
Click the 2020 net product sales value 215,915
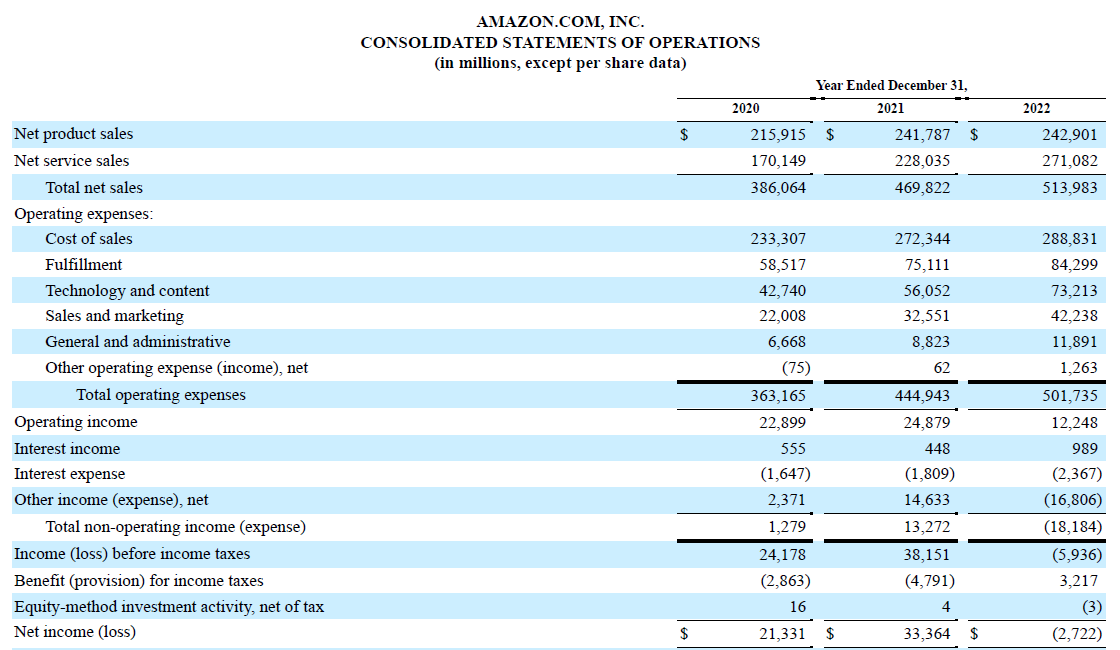coord(778,134)
